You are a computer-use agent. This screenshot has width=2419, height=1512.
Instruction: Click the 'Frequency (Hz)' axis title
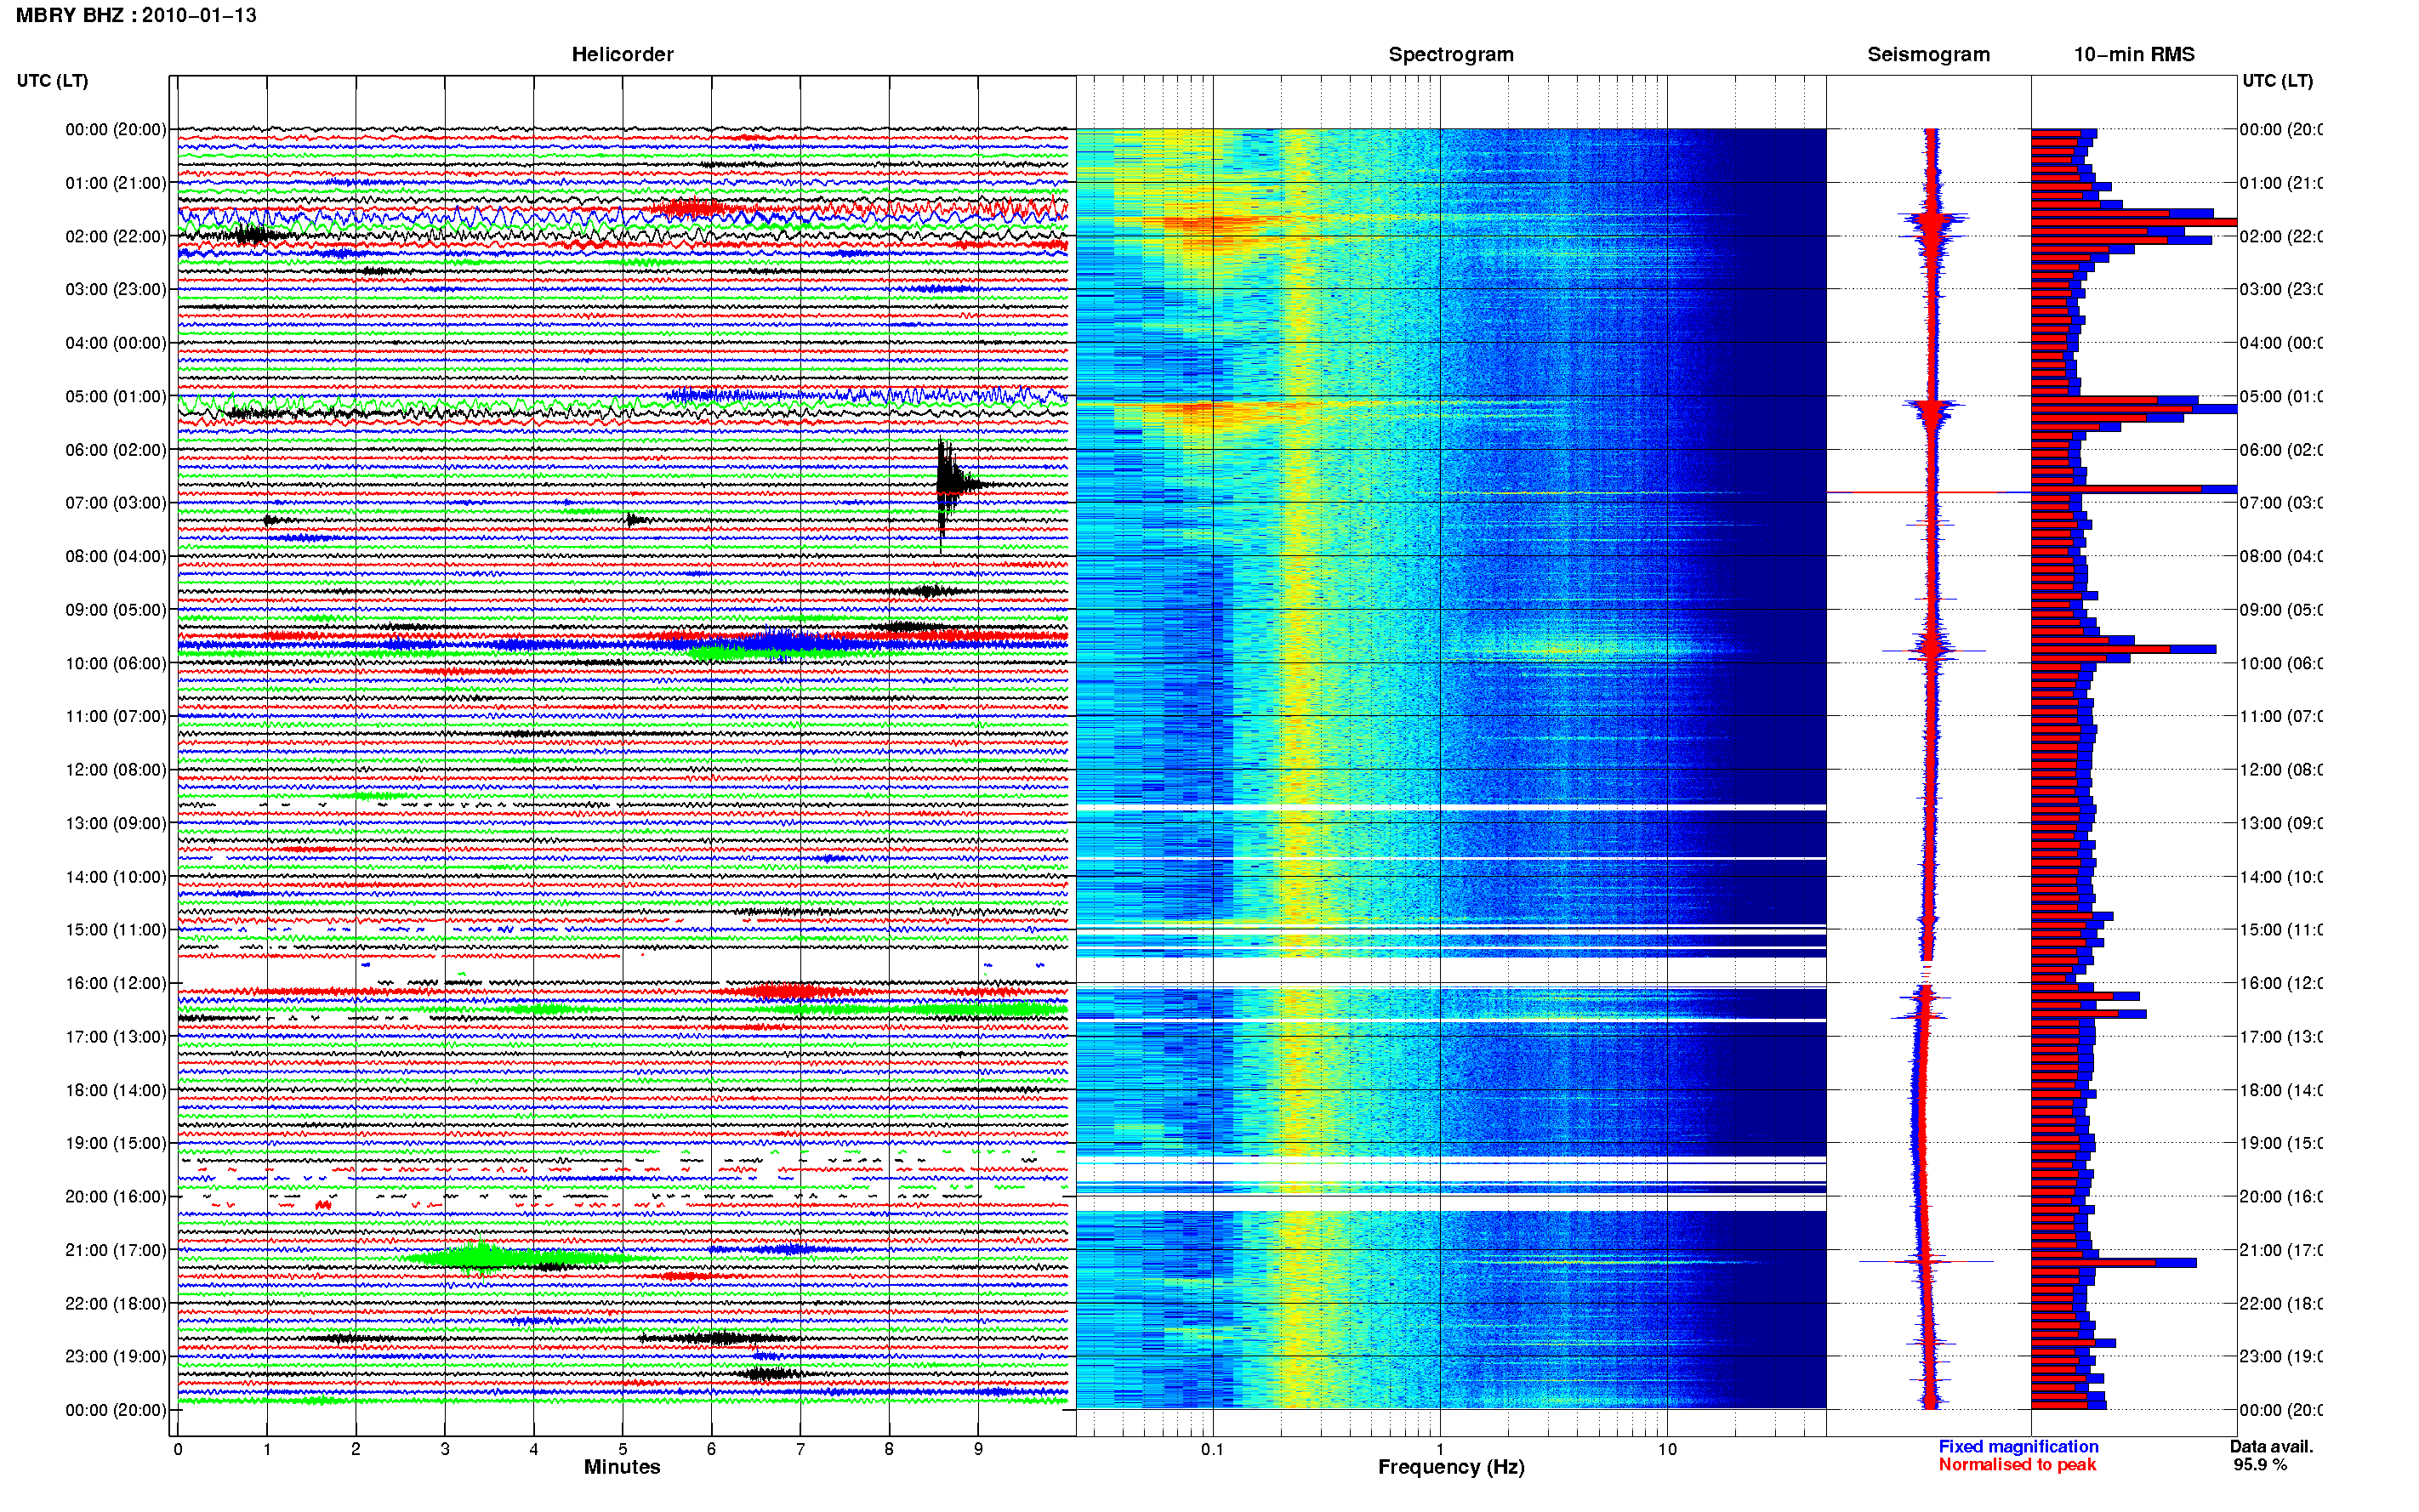[x=1451, y=1467]
